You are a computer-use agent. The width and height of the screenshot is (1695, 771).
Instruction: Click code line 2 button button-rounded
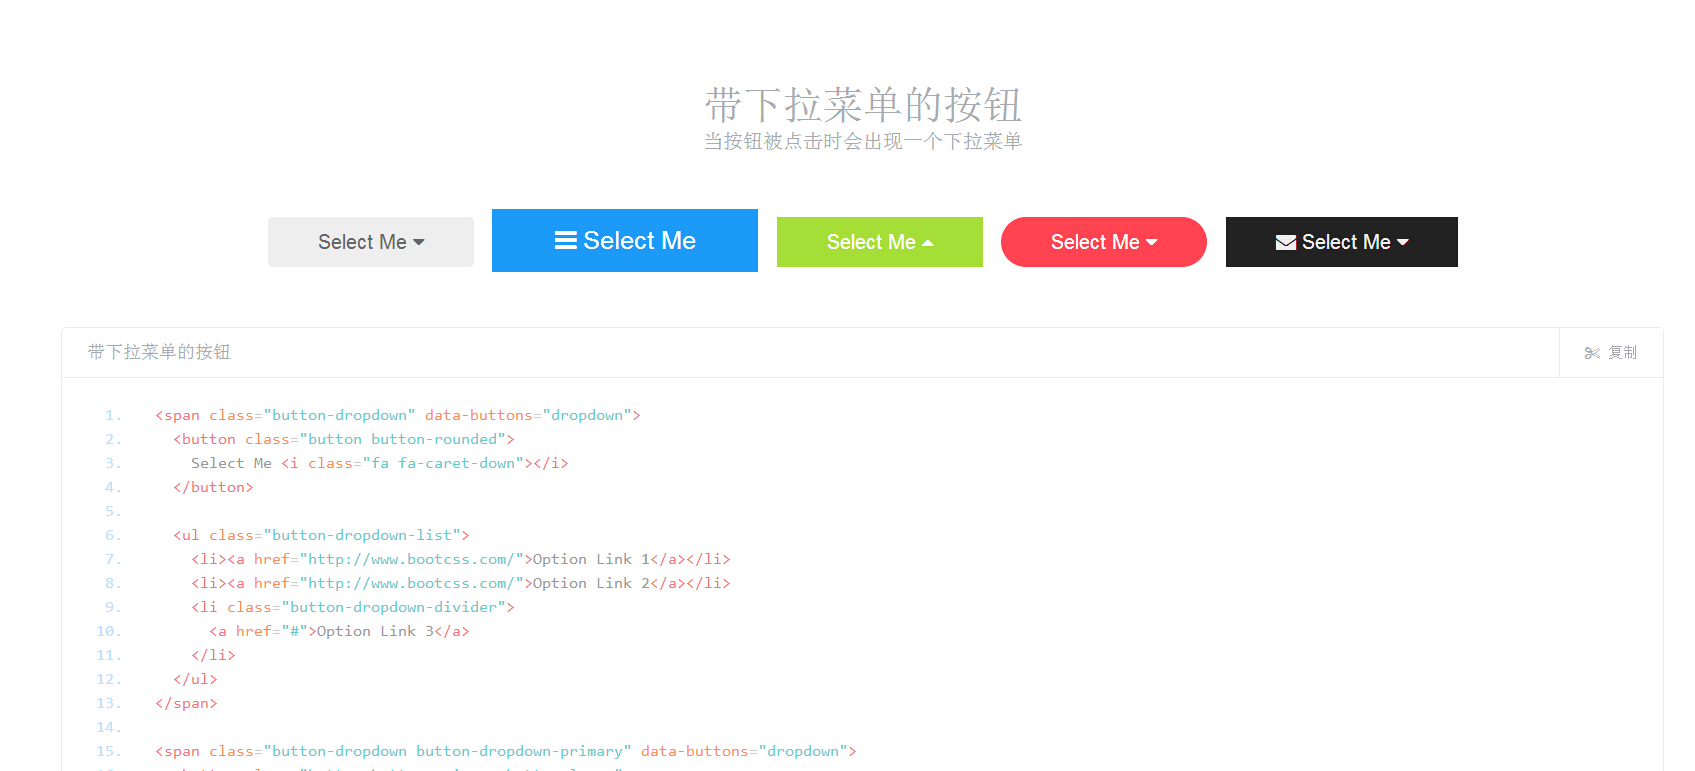pyautogui.click(x=344, y=439)
